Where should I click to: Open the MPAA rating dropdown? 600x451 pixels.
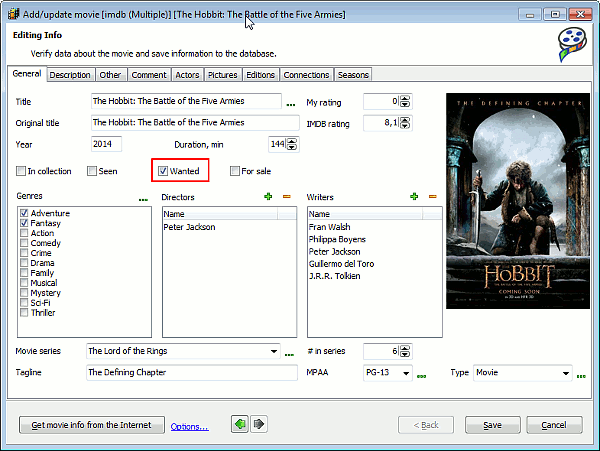click(x=406, y=373)
